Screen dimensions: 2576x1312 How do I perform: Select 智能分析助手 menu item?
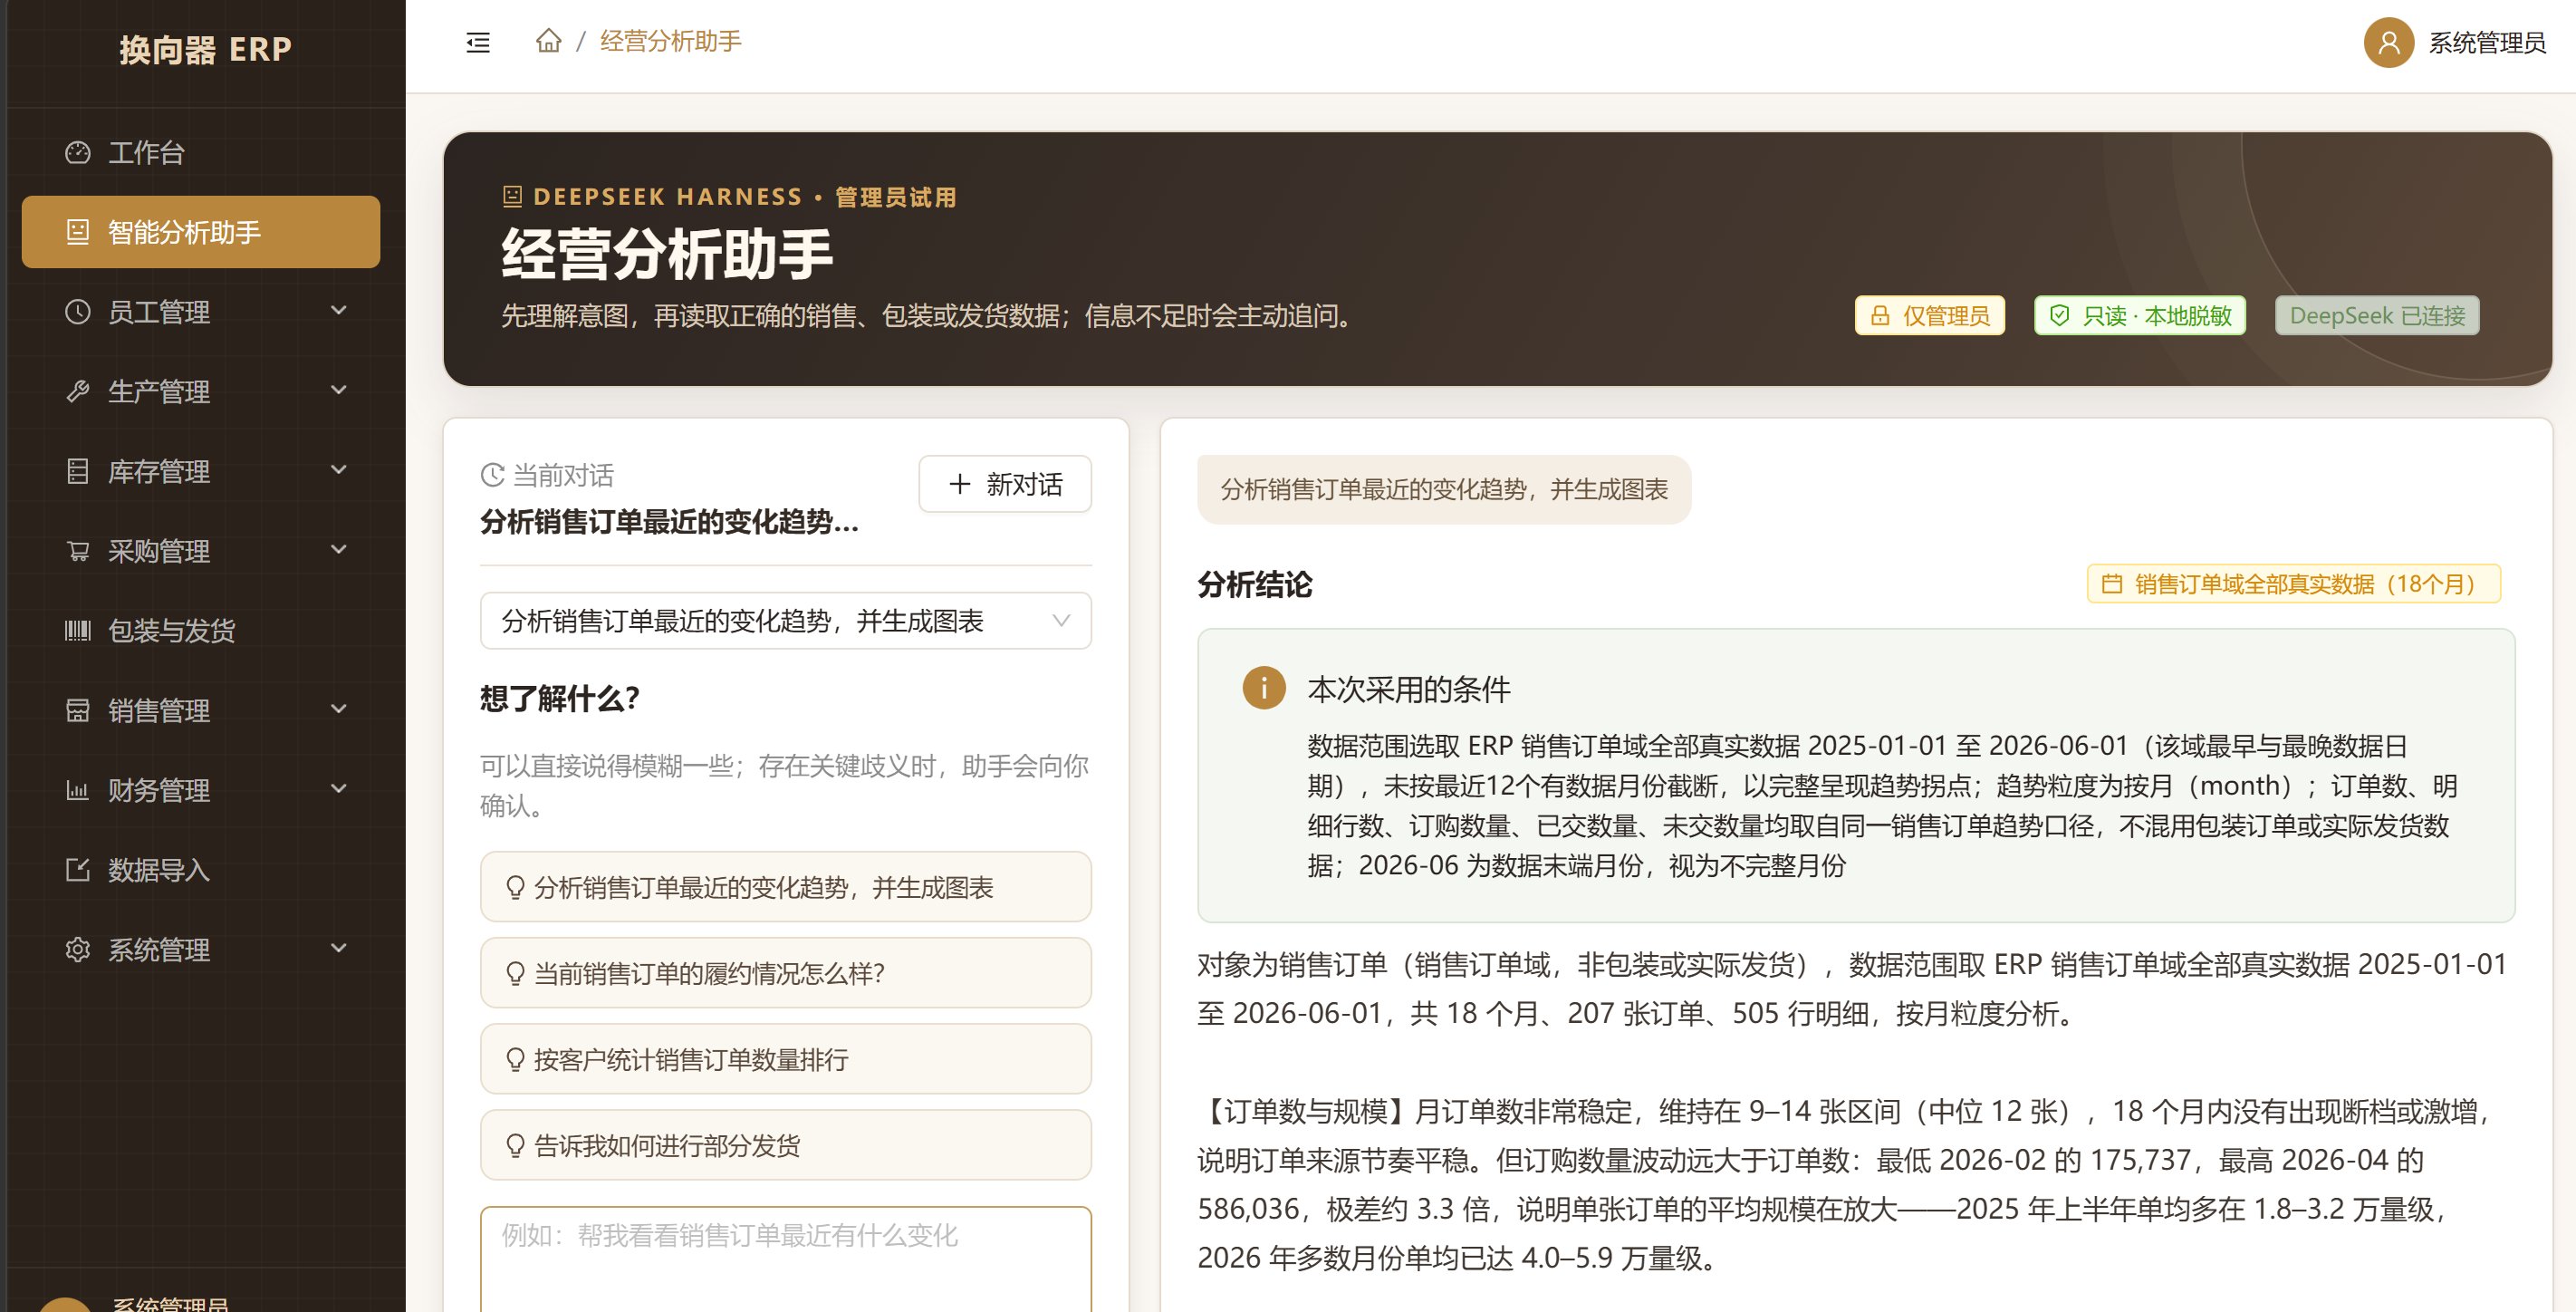tap(201, 232)
